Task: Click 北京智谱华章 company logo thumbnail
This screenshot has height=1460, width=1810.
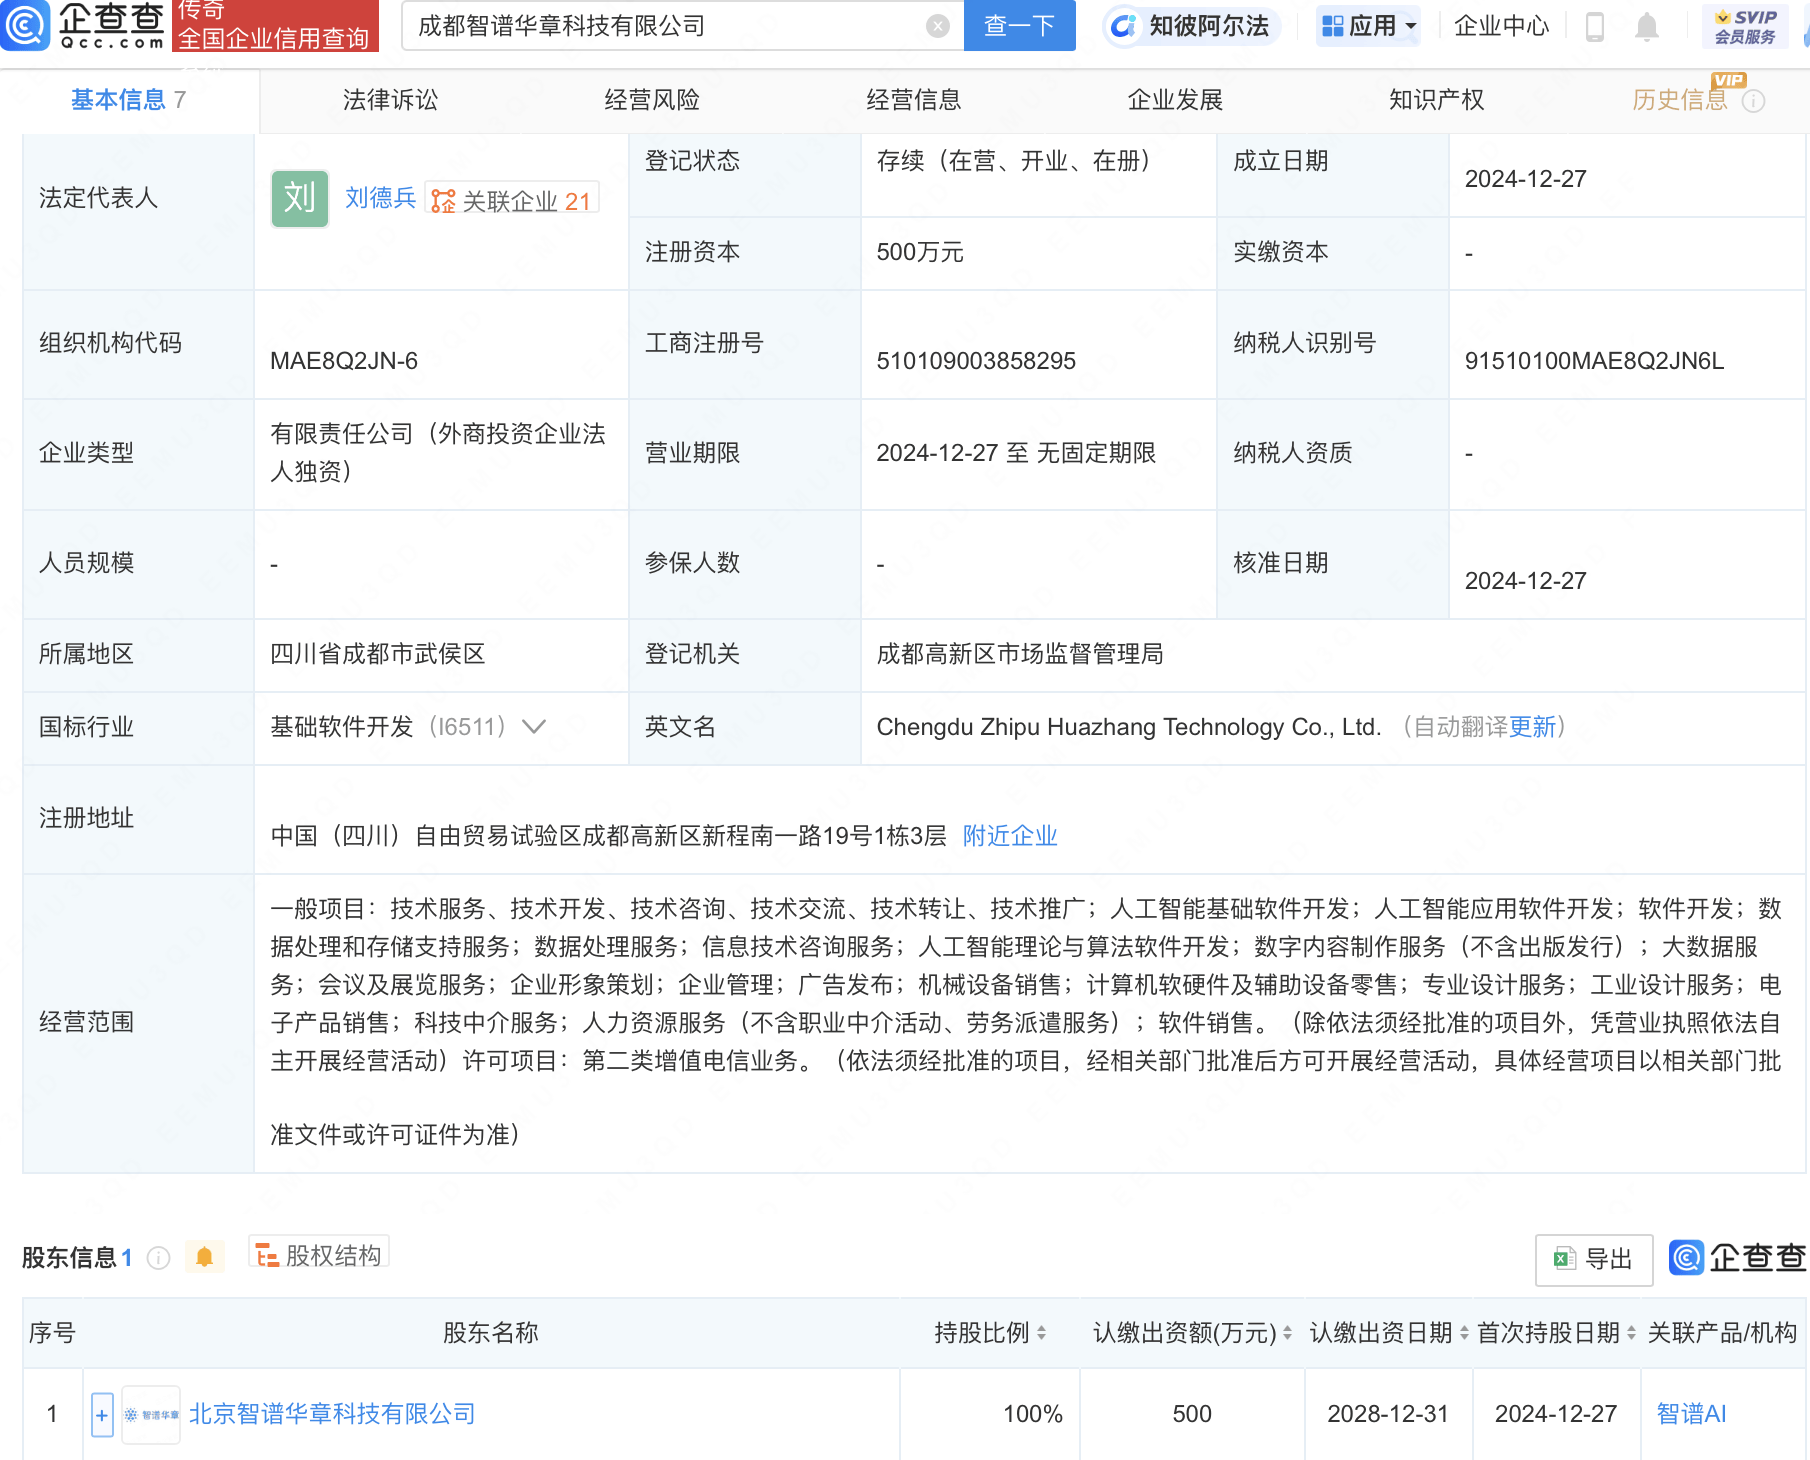Action: pos(151,1414)
